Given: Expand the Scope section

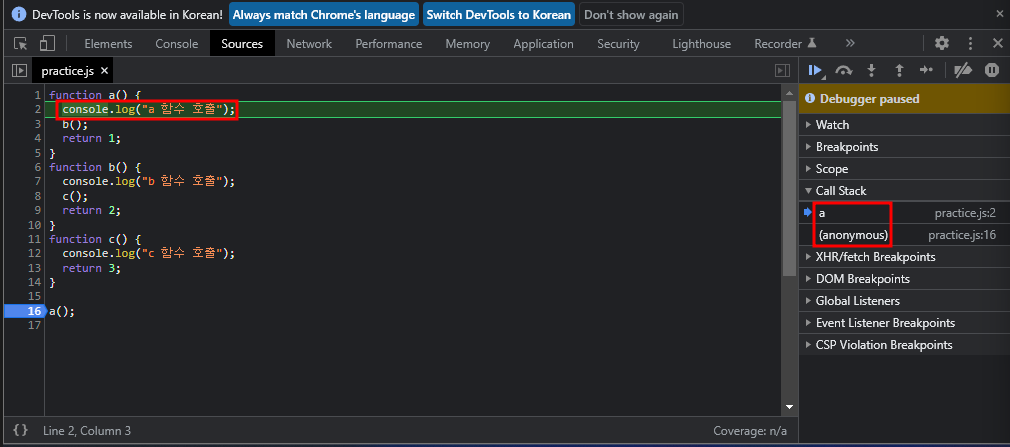Looking at the screenshot, I should (904, 169).
